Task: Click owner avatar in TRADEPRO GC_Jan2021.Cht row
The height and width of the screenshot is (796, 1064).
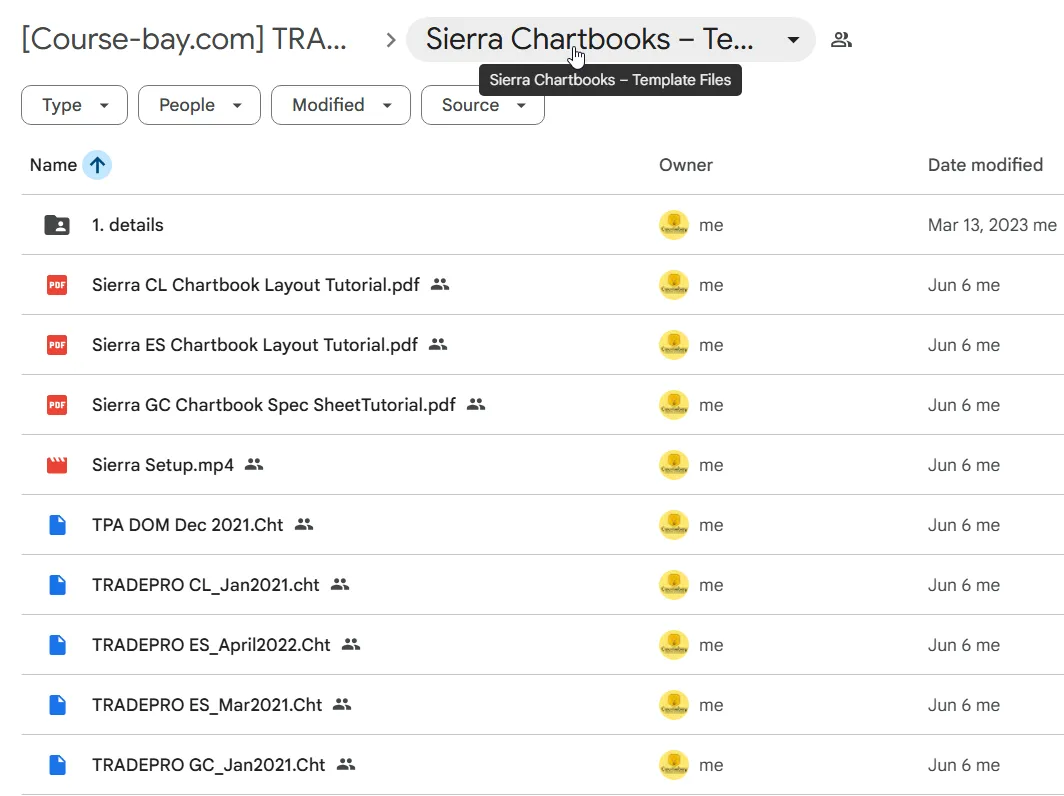Action: pos(674,765)
